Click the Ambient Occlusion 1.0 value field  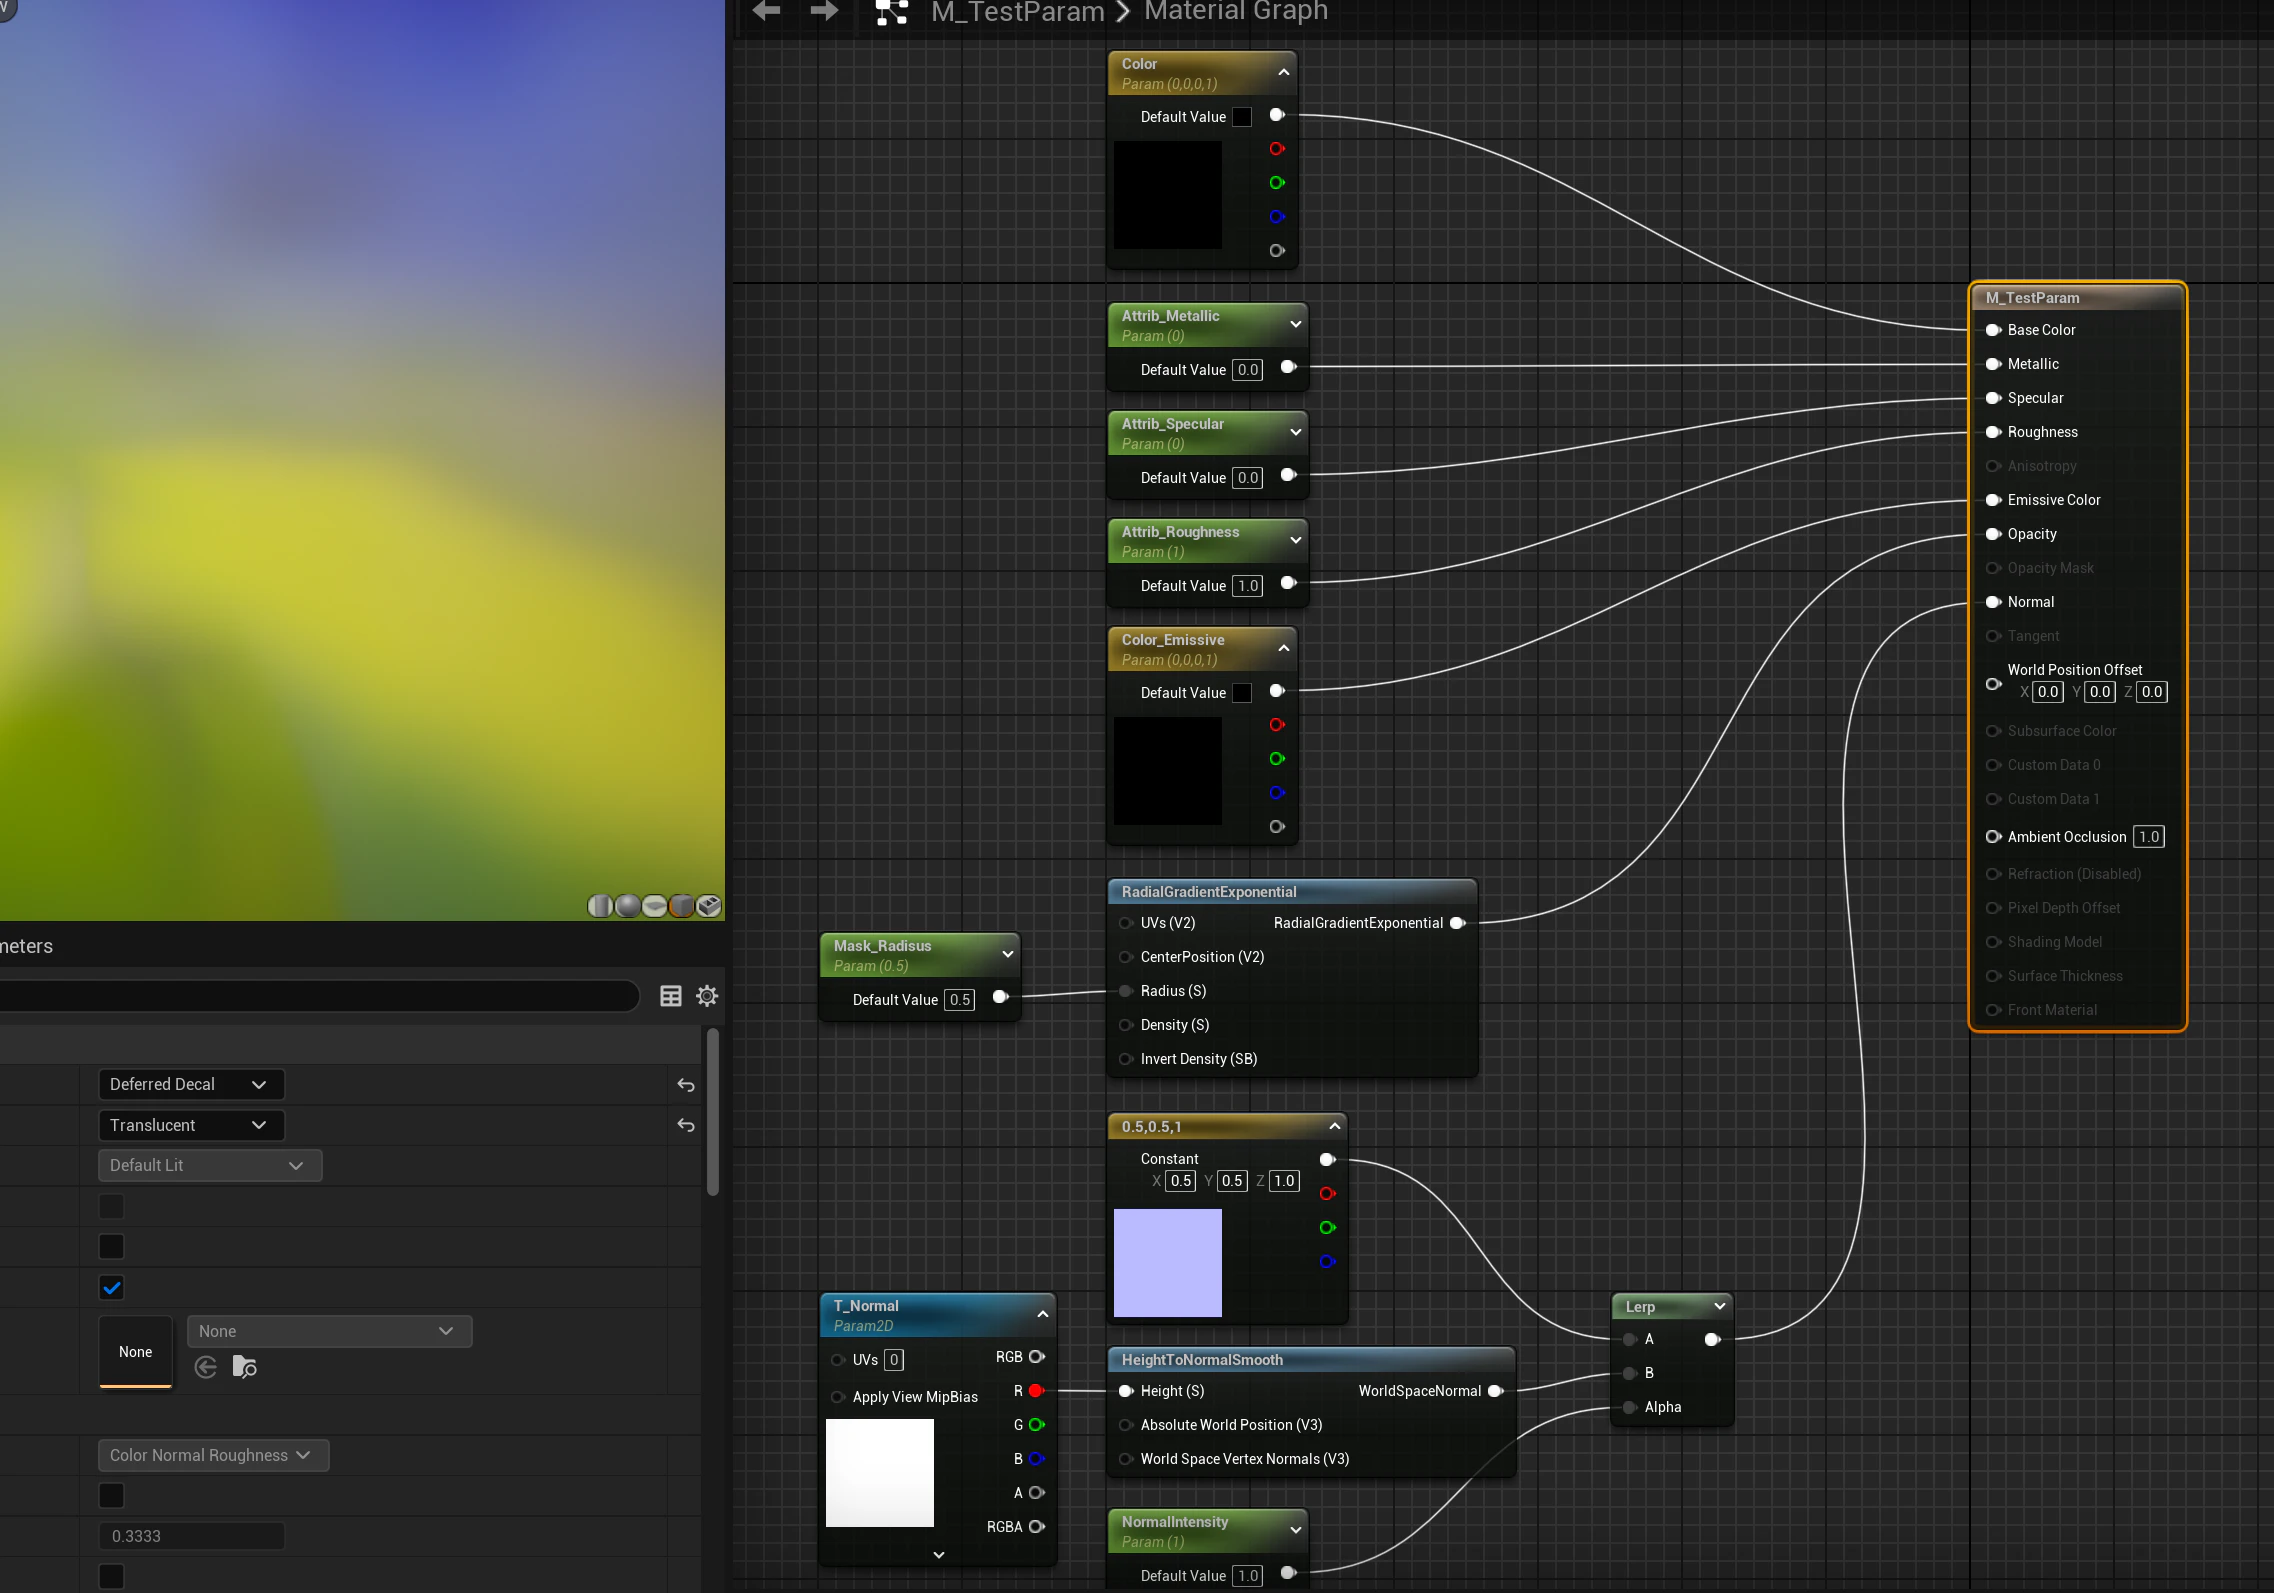click(x=2148, y=837)
